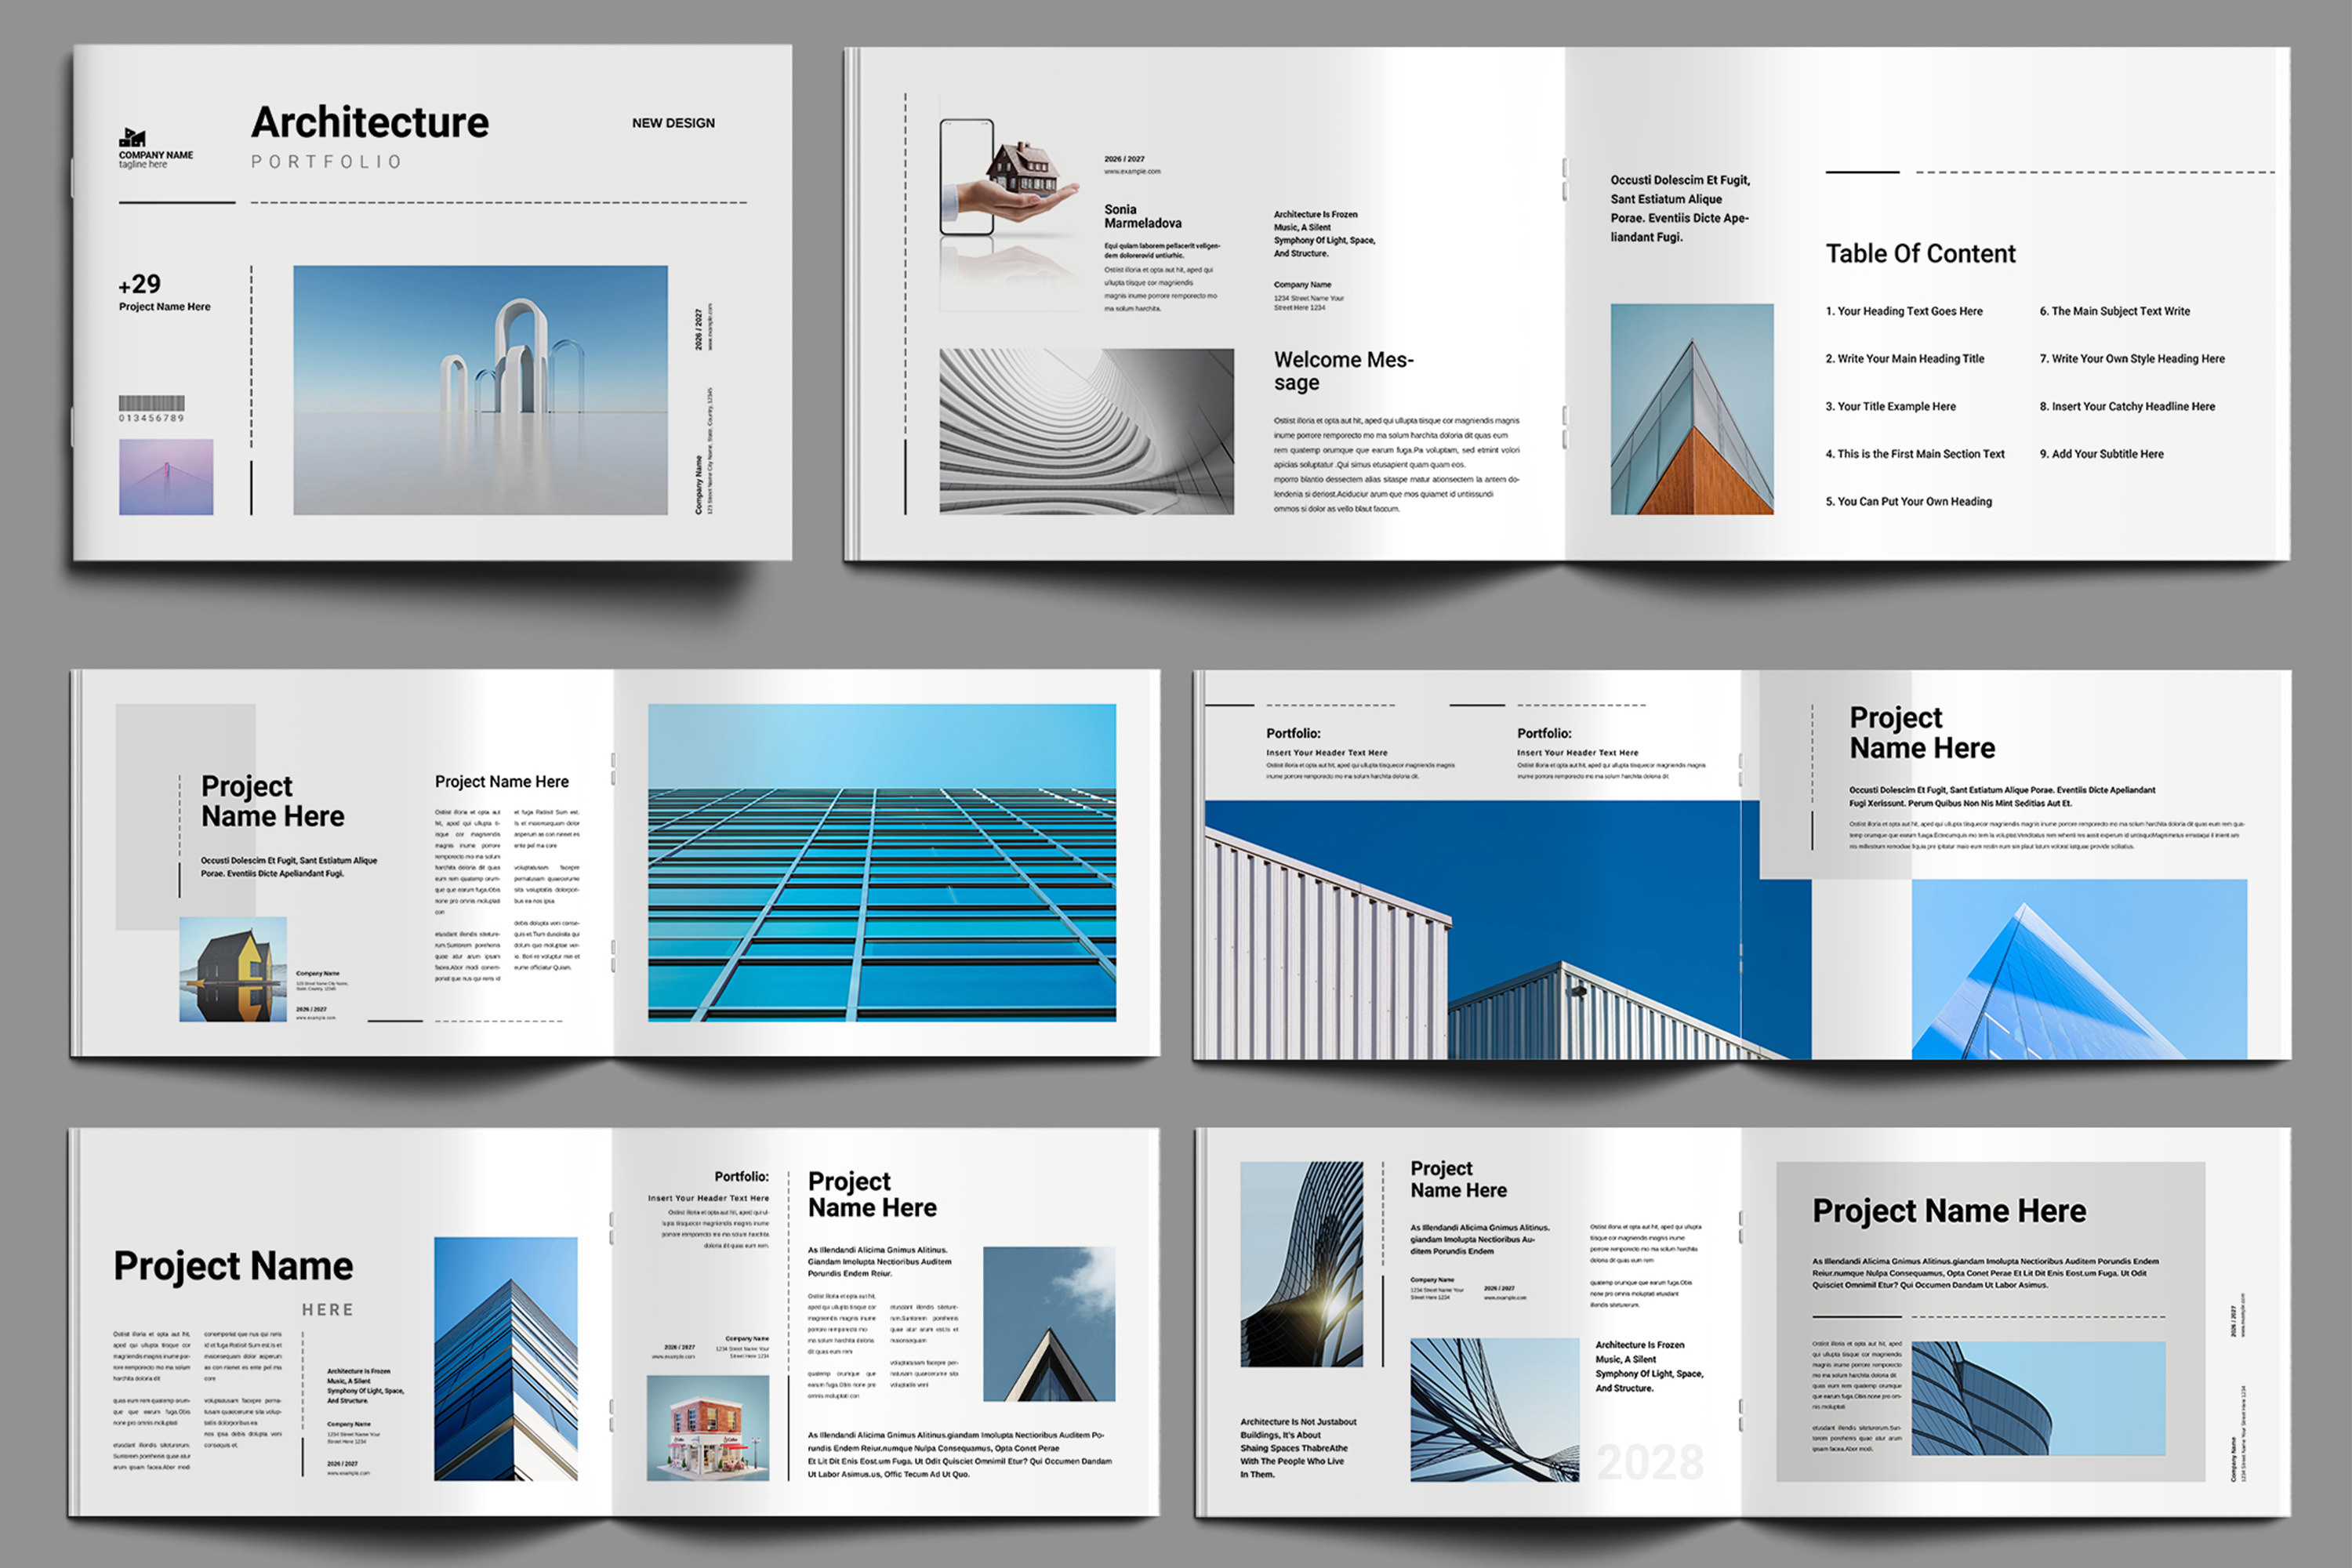The width and height of the screenshot is (2352, 1568).
Task: Click the Sonia Marmeladova name text
Action: tap(1142, 216)
